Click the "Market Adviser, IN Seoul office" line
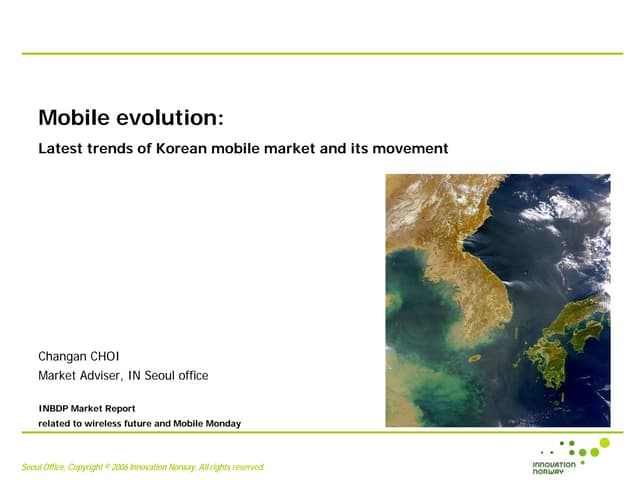640x480 pixels. point(123,376)
